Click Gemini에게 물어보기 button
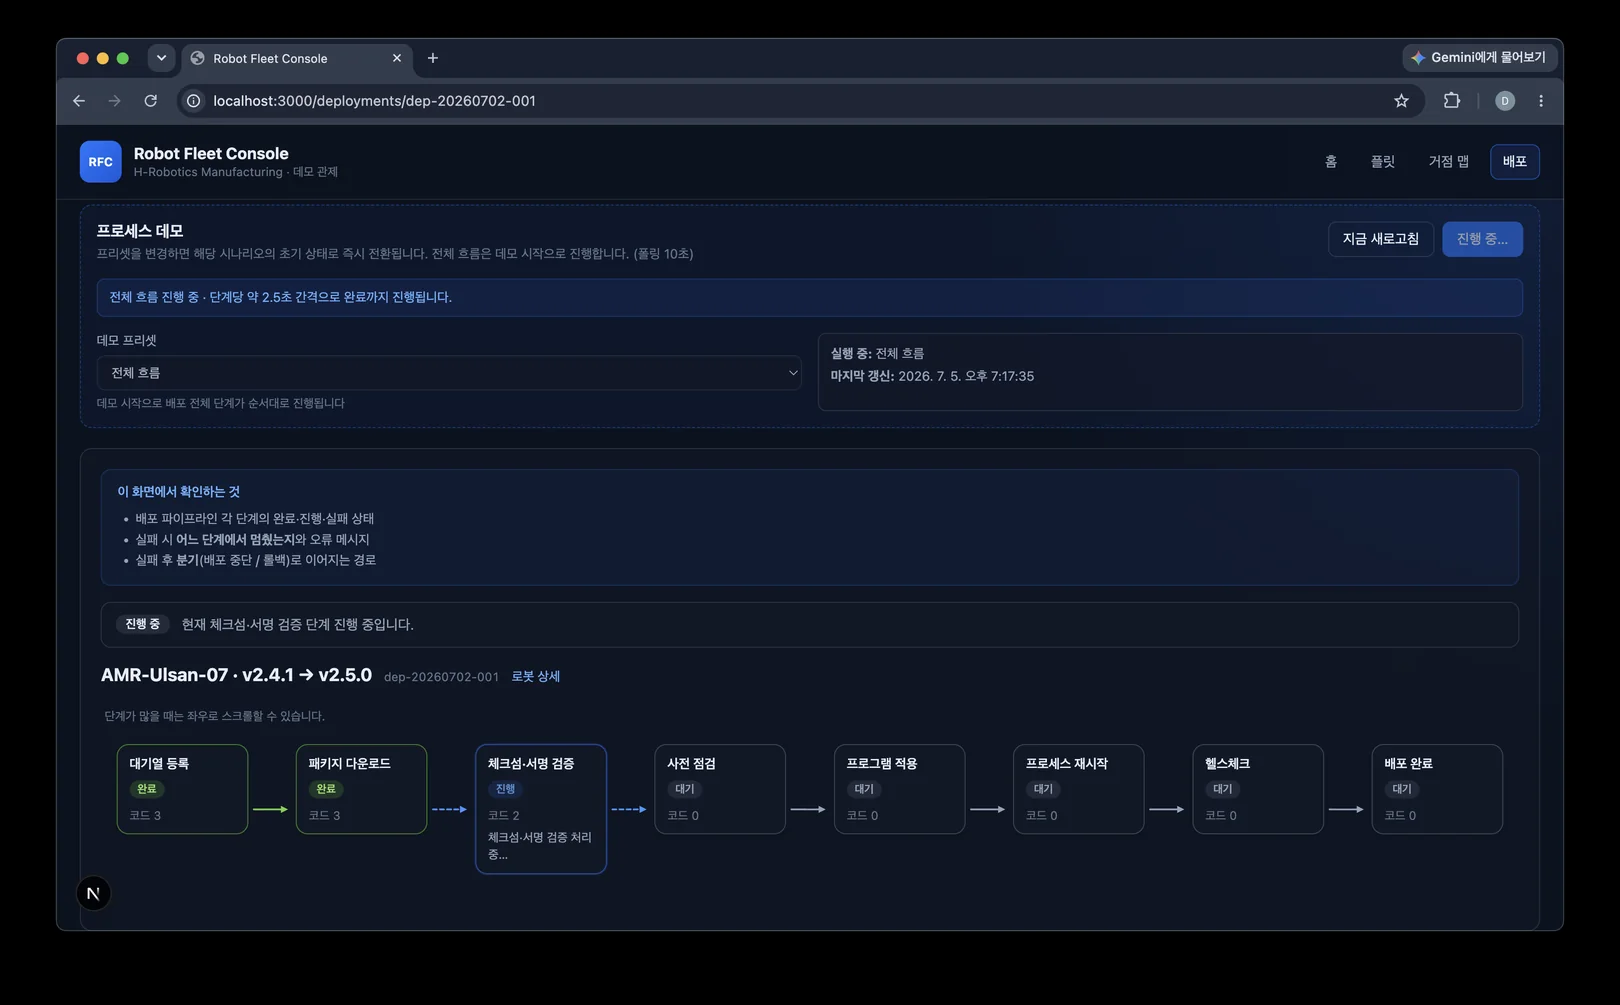The height and width of the screenshot is (1005, 1620). click(x=1478, y=58)
